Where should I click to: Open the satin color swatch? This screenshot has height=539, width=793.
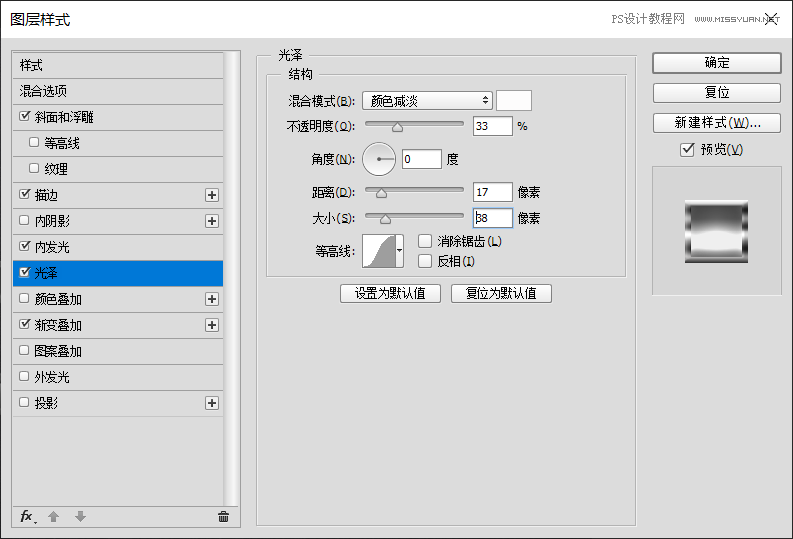pyautogui.click(x=514, y=100)
